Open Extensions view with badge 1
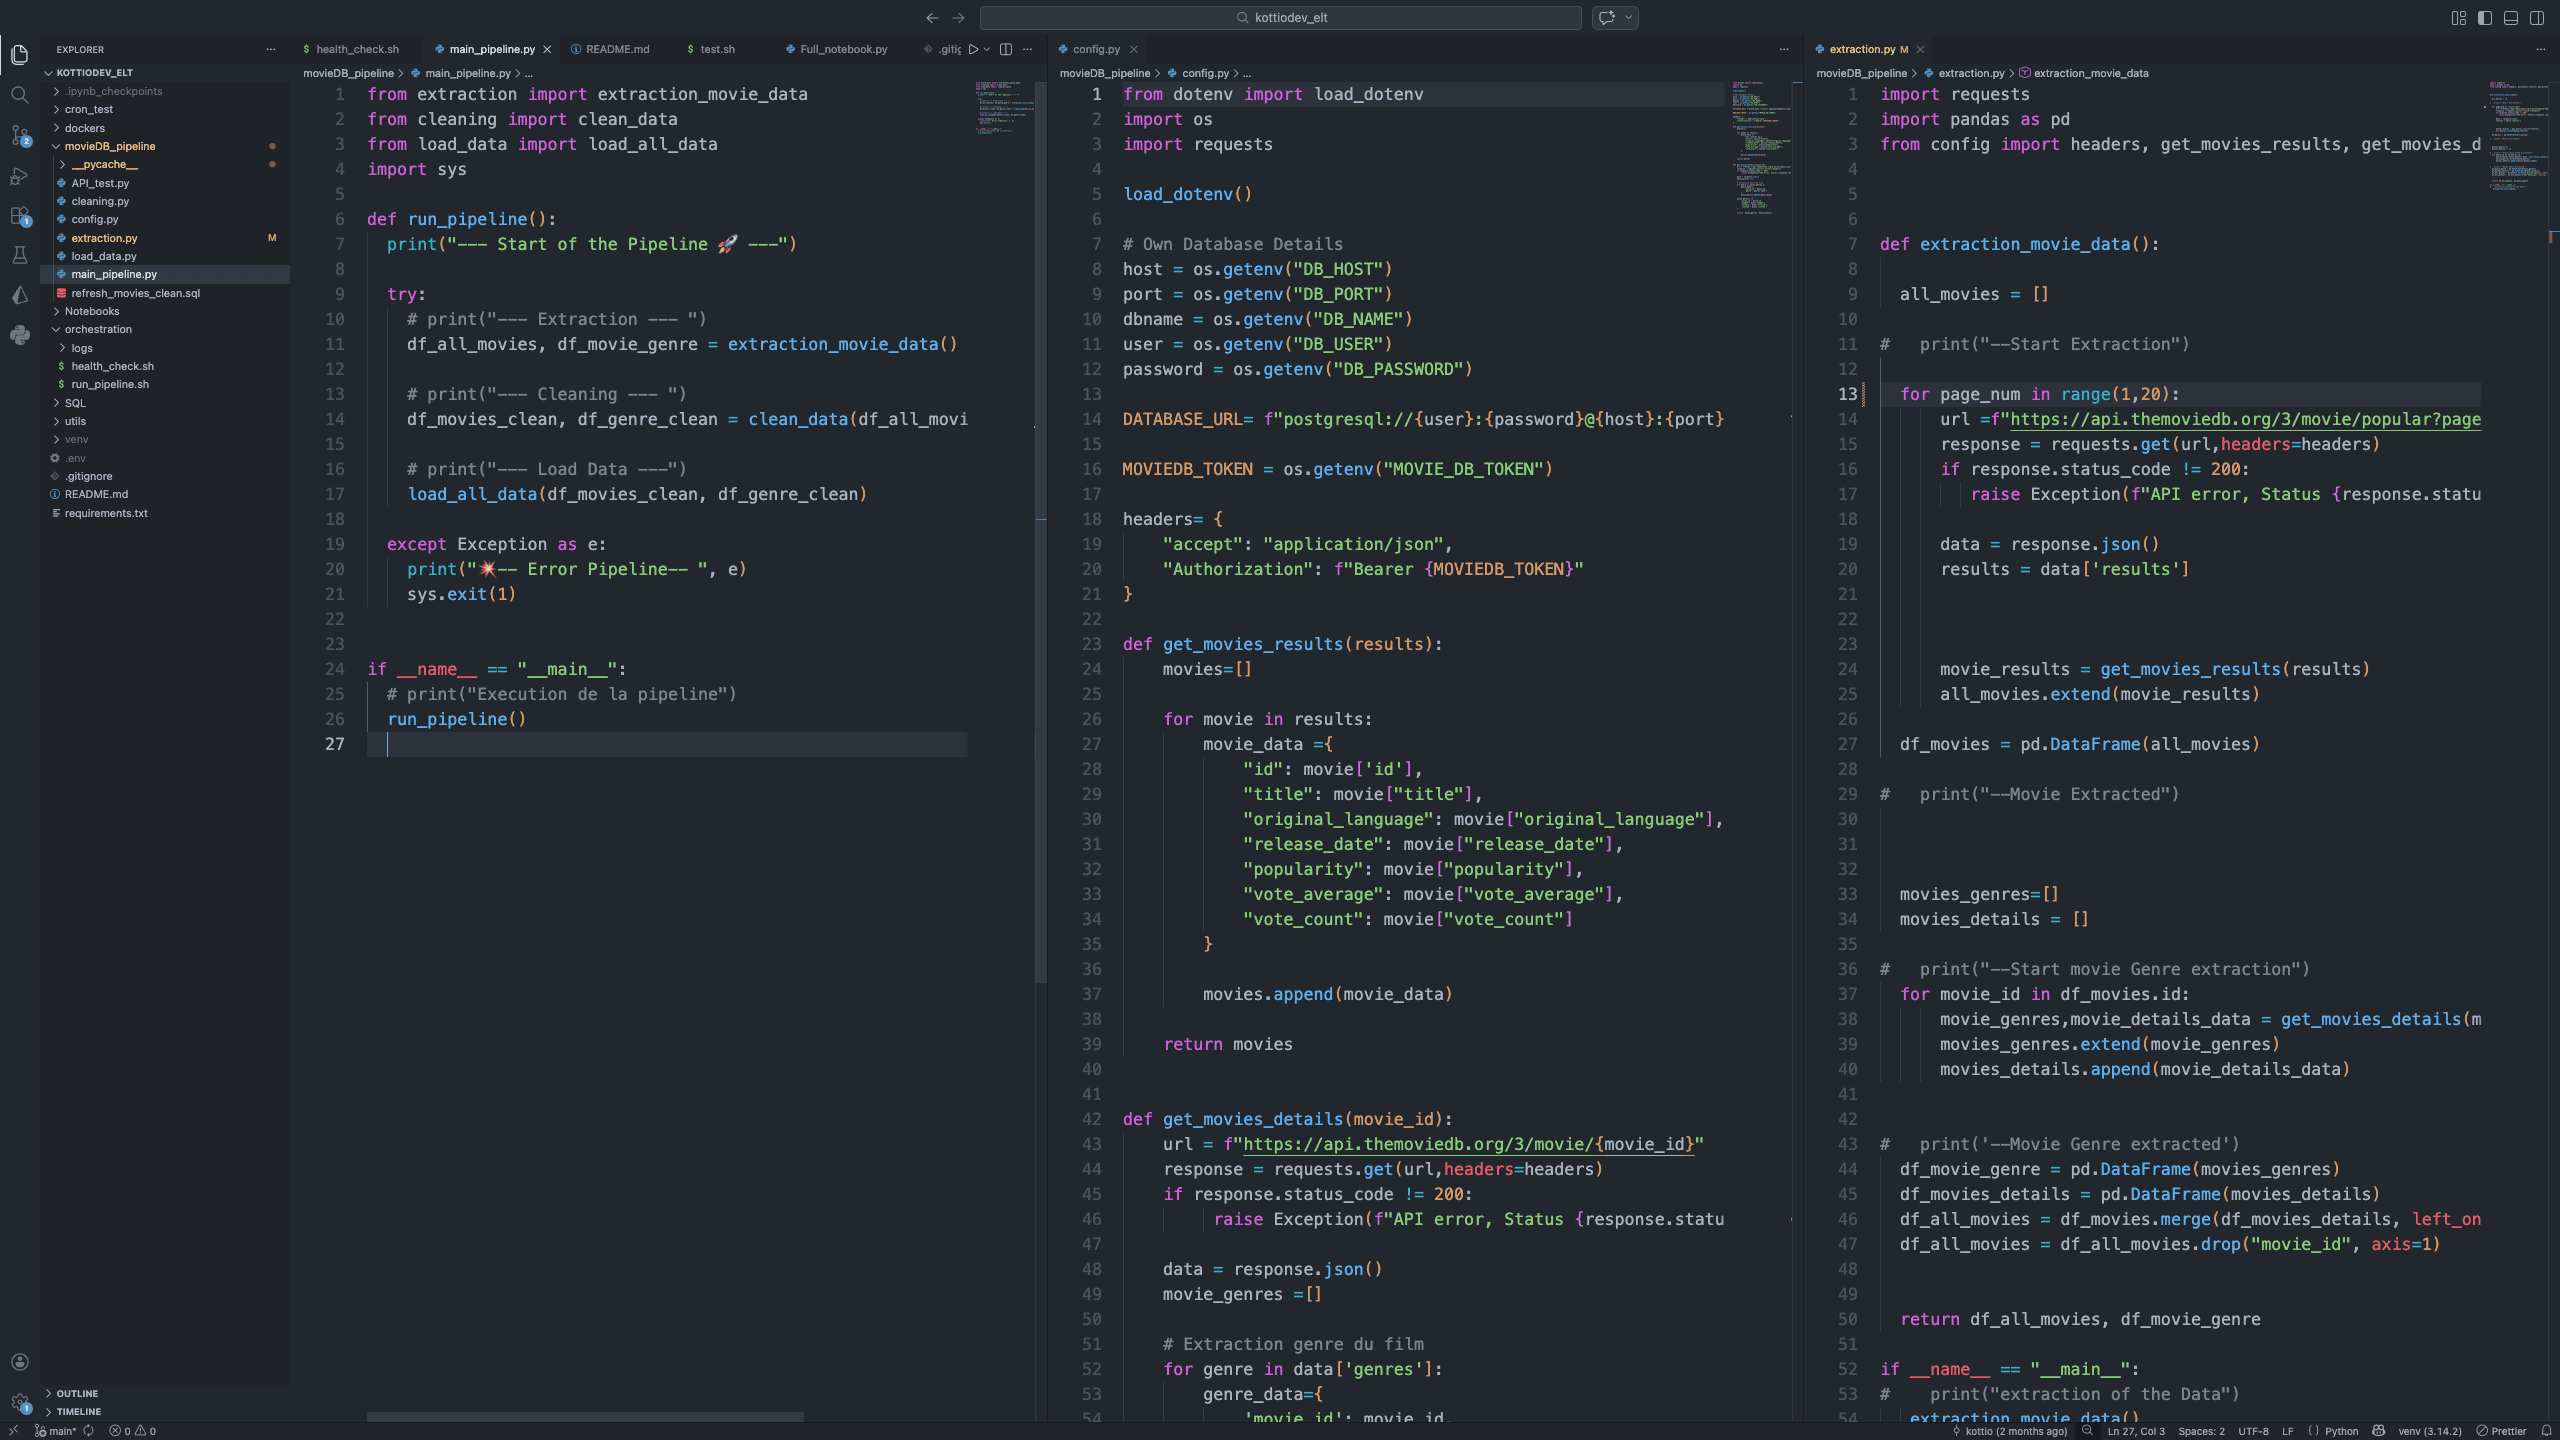Screen dimensions: 2560x1440 (19, 216)
